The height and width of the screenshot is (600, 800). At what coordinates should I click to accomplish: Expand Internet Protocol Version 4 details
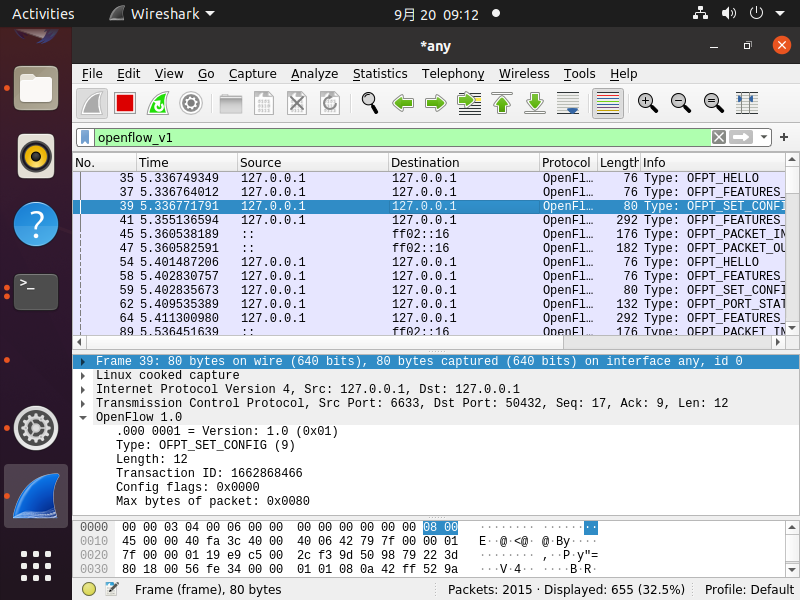83,389
